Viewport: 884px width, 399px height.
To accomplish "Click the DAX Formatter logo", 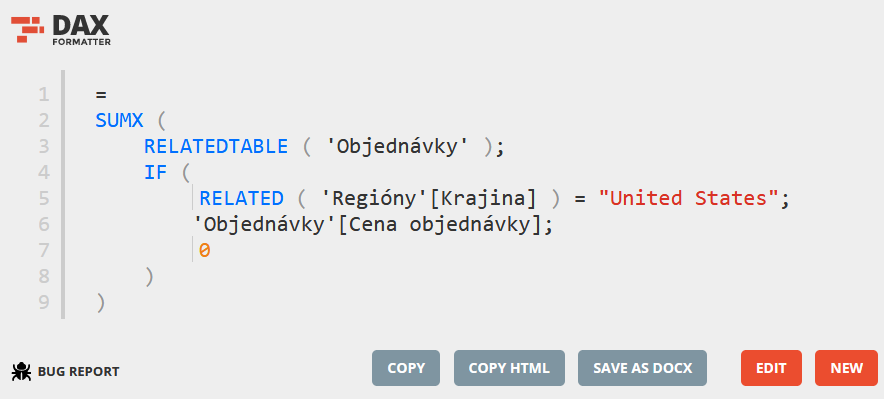I will pyautogui.click(x=61, y=29).
